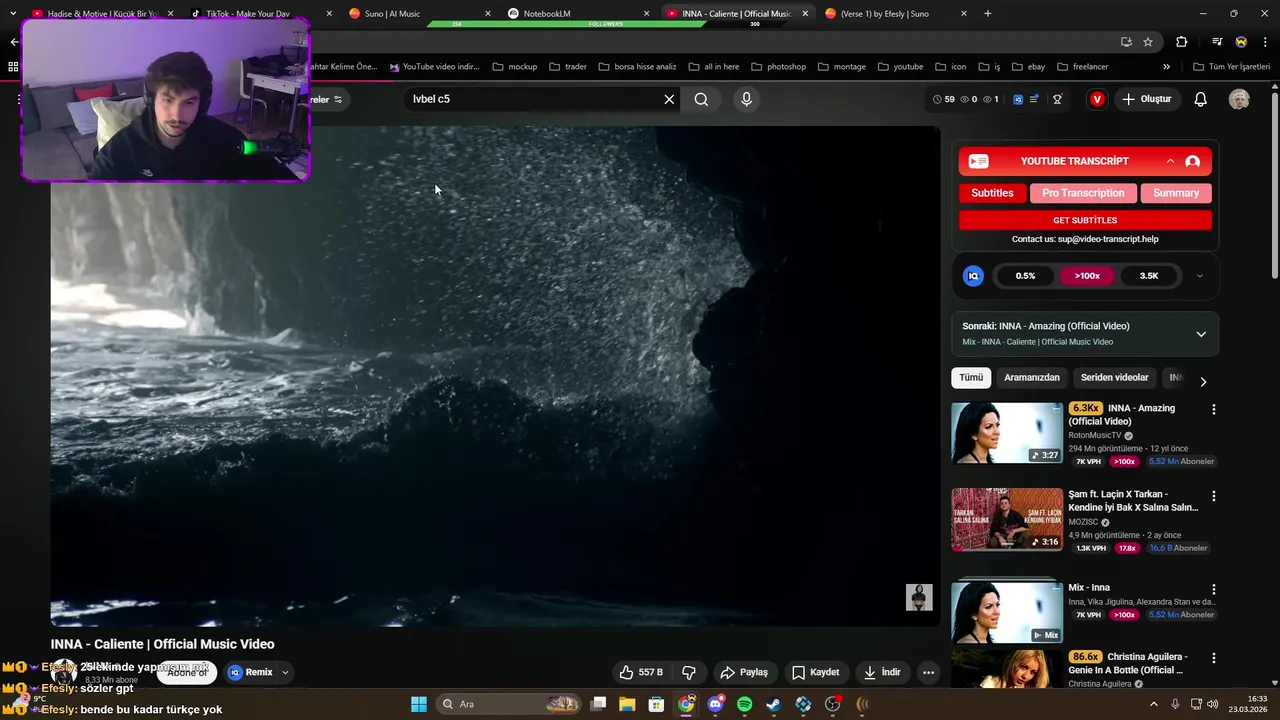This screenshot has width=1280, height=720.
Task: Download video with the İndir button
Action: click(x=882, y=672)
